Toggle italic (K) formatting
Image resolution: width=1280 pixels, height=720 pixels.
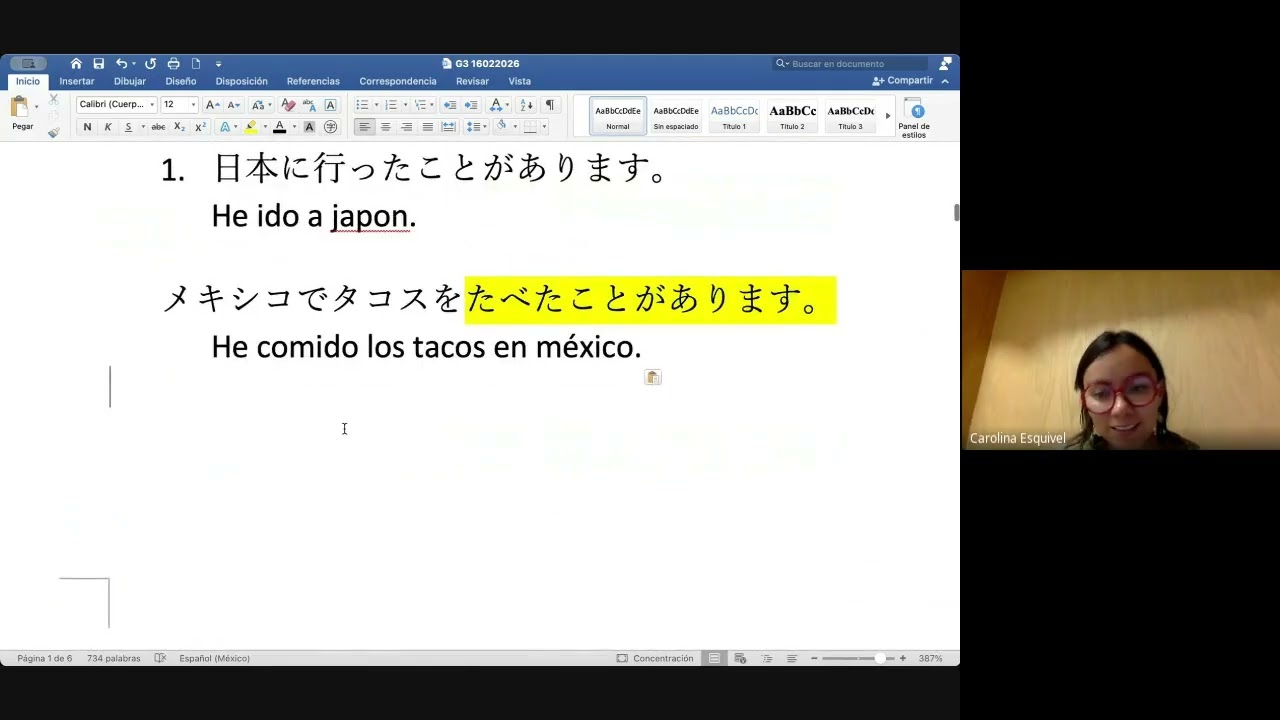coord(108,127)
